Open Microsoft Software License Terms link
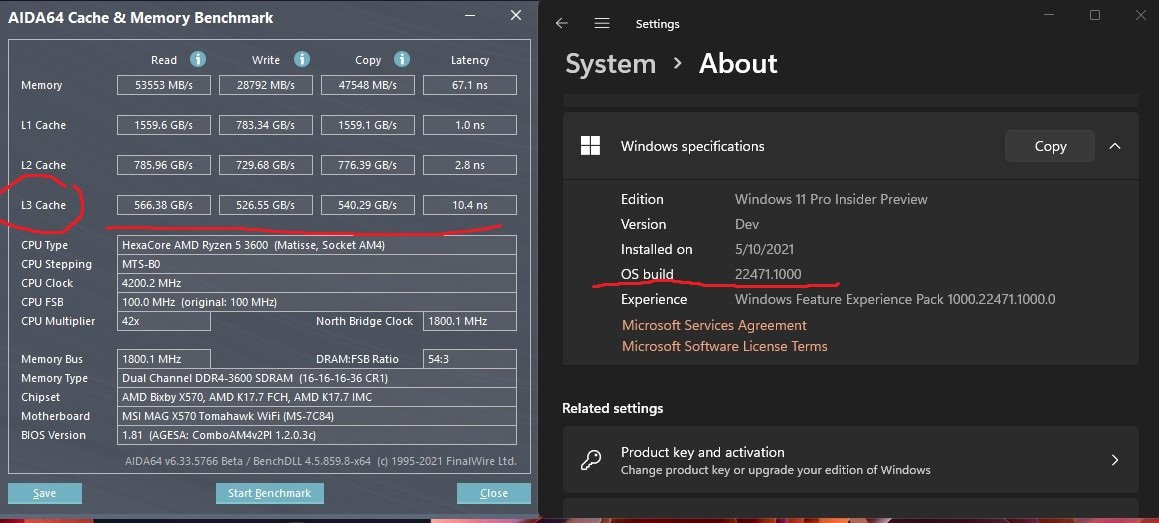 point(724,346)
